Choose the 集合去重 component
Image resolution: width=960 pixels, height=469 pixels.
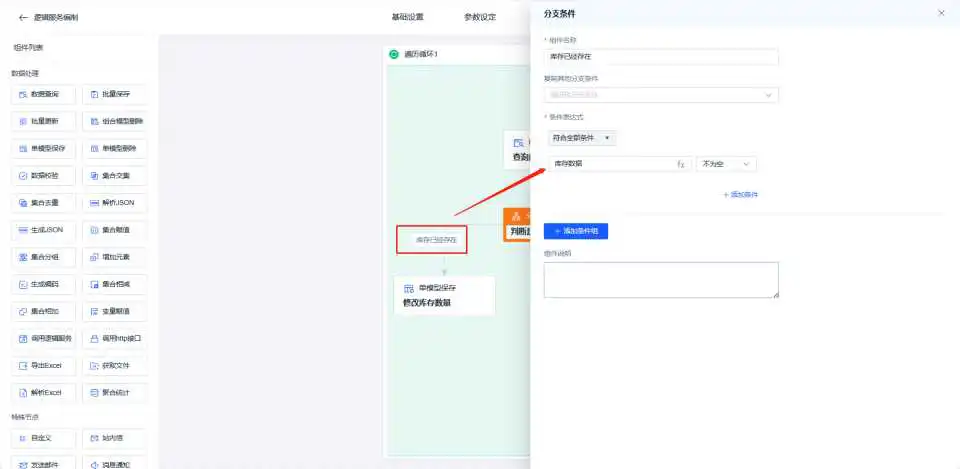pyautogui.click(x=43, y=202)
